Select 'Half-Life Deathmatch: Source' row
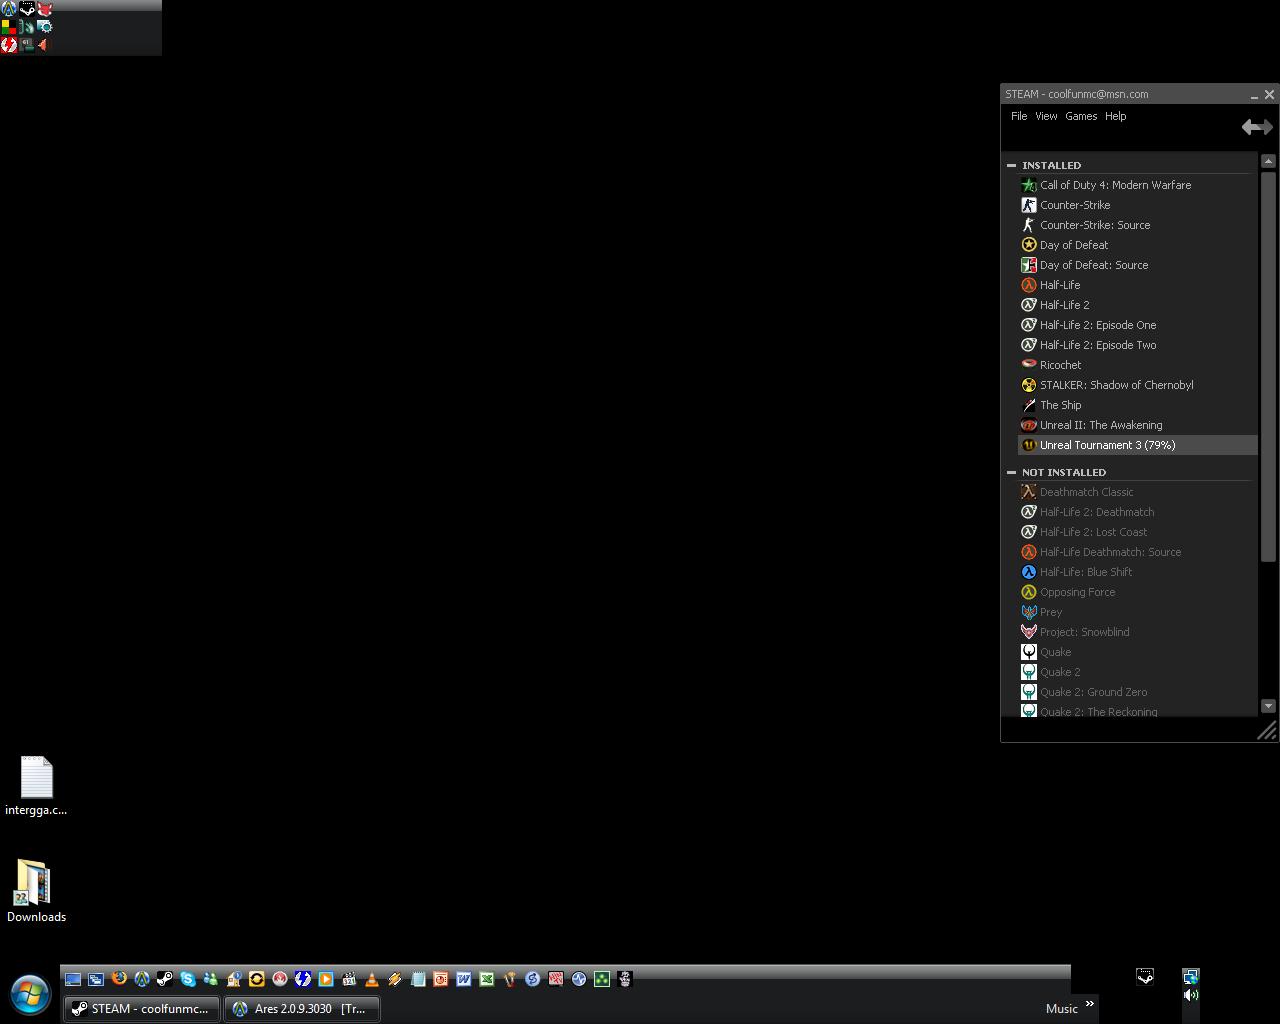 (x=1138, y=552)
